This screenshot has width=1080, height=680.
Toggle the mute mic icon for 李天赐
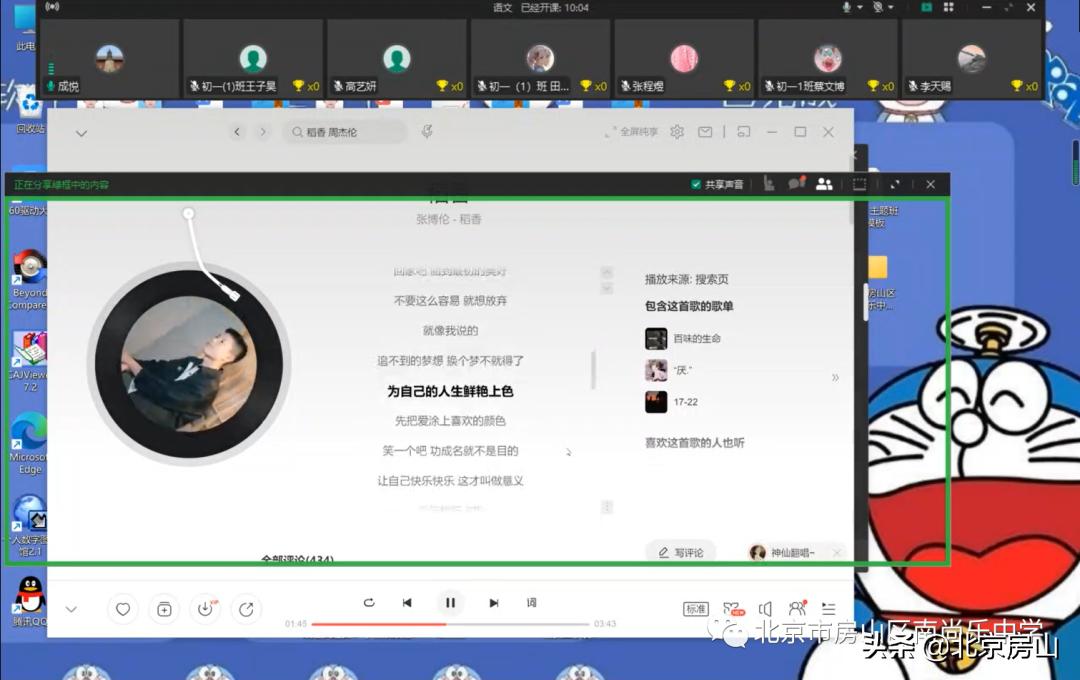912,86
